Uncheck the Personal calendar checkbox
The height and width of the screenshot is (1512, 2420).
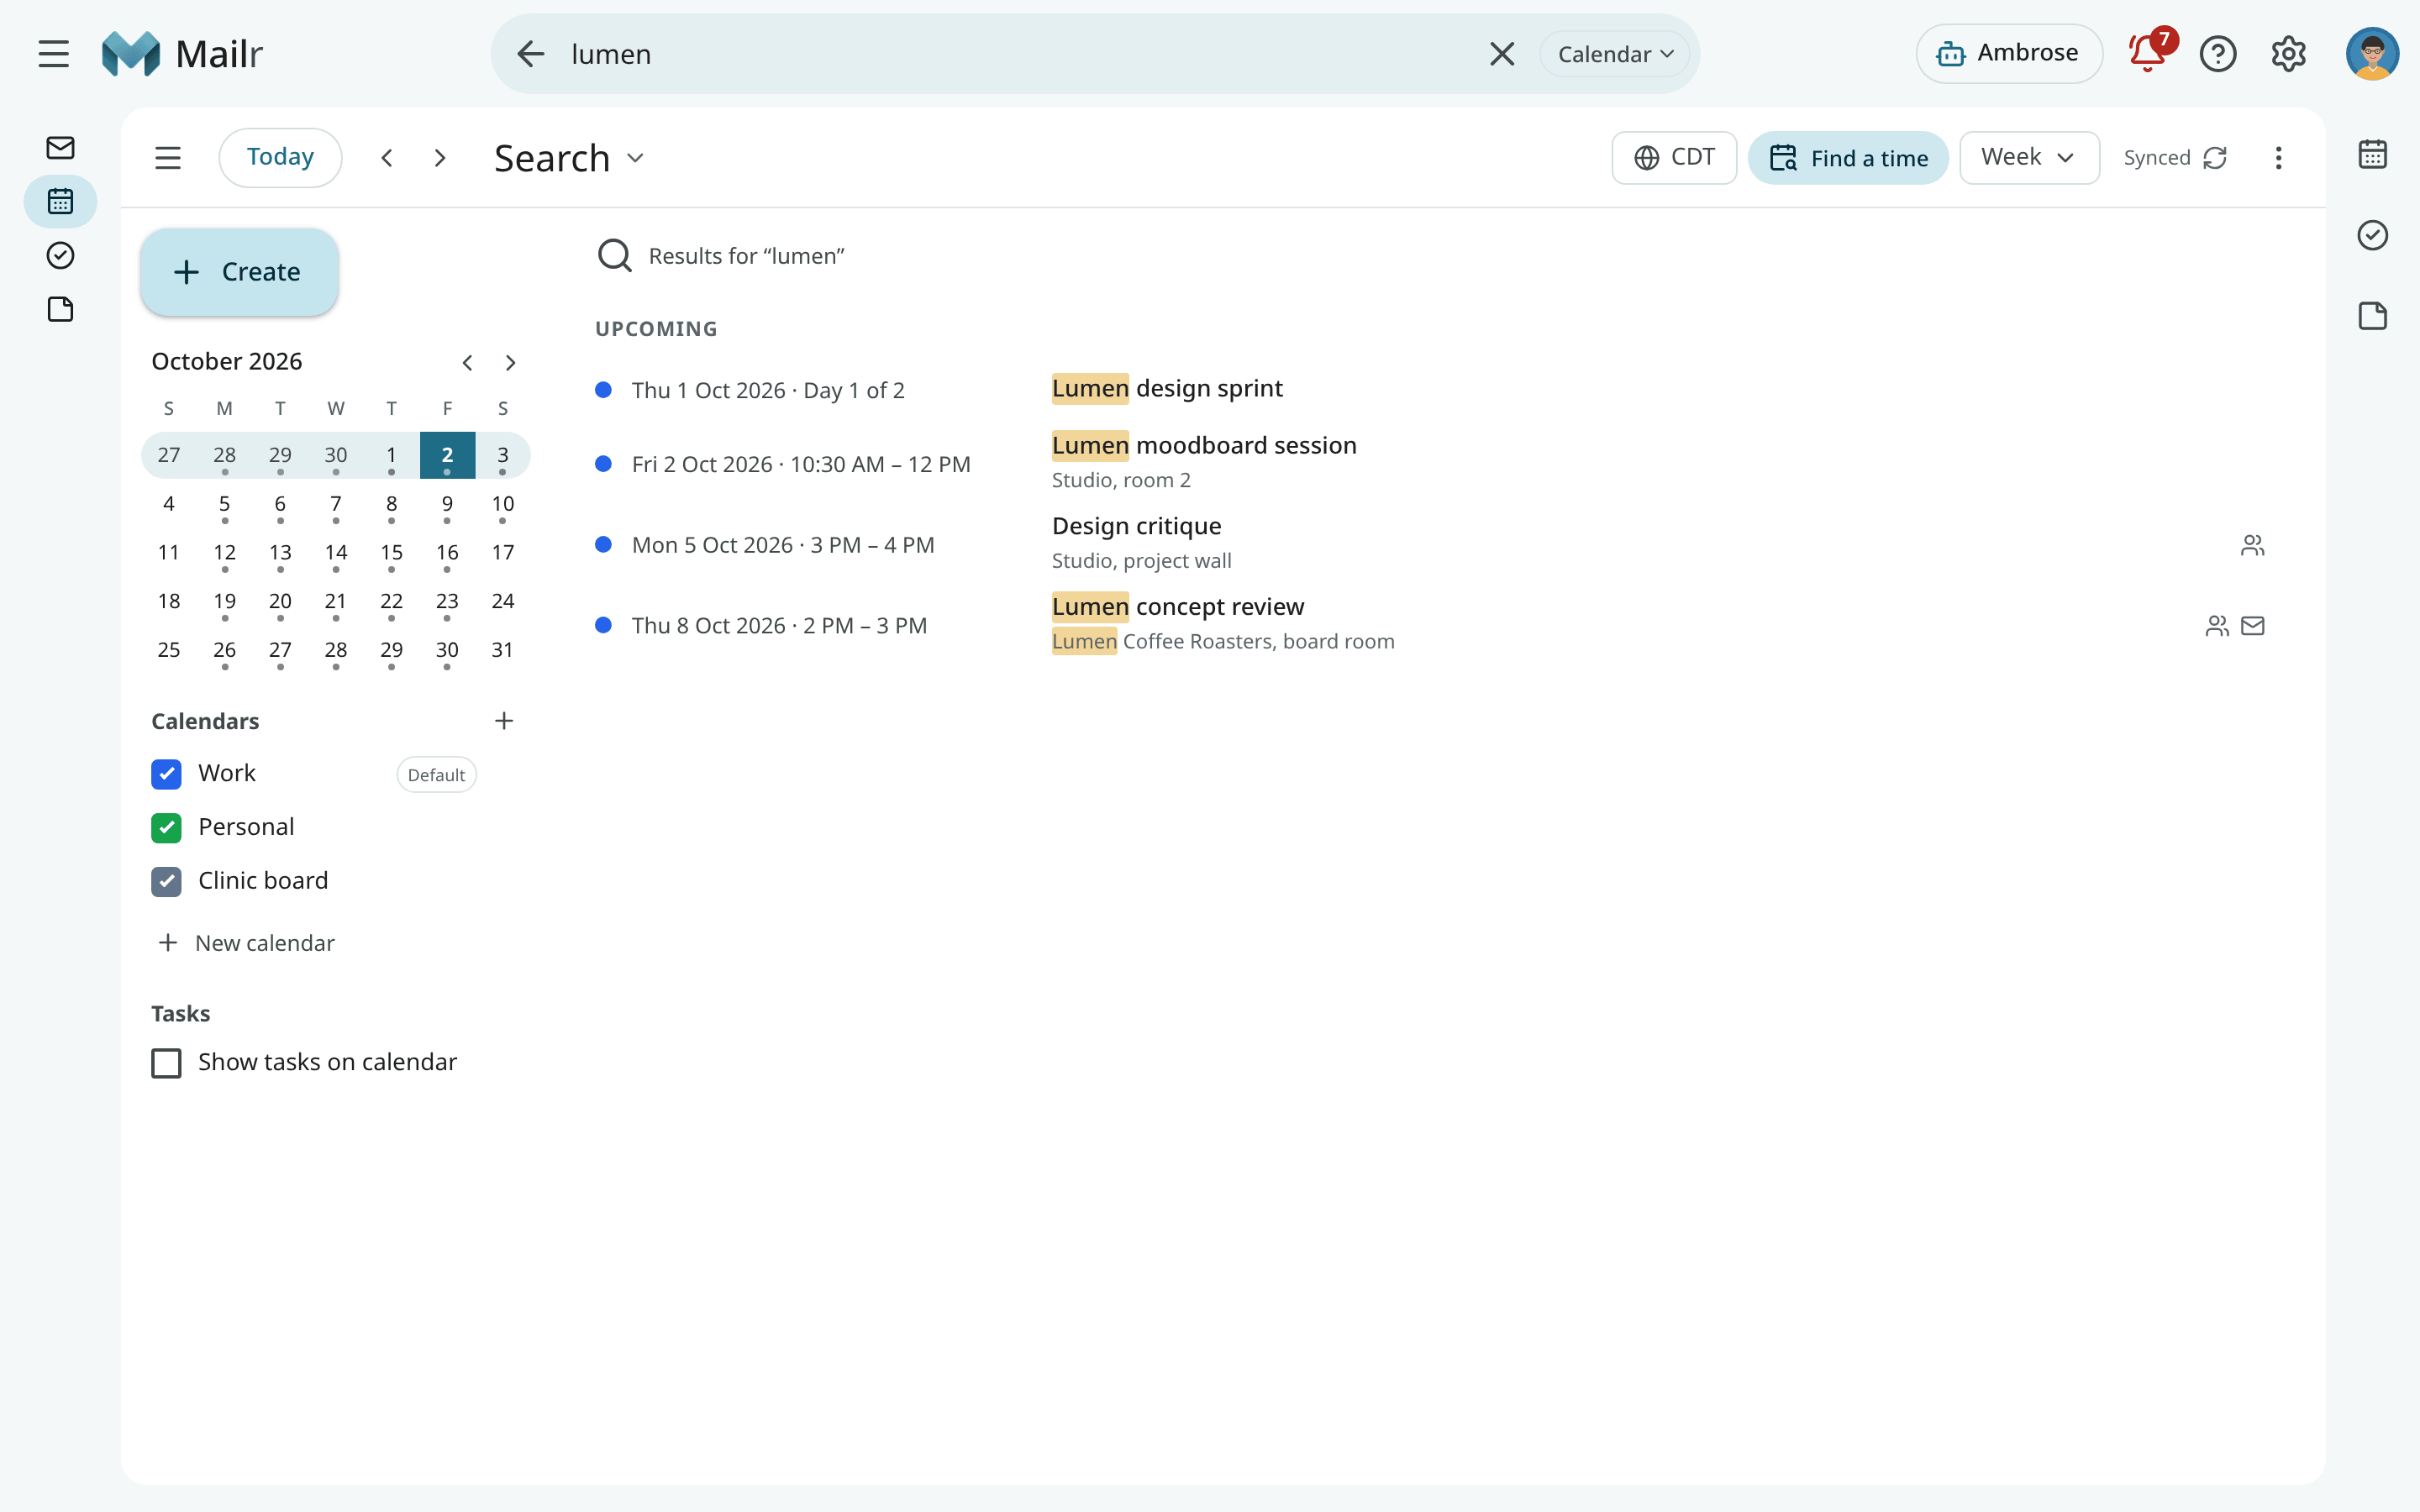(166, 828)
